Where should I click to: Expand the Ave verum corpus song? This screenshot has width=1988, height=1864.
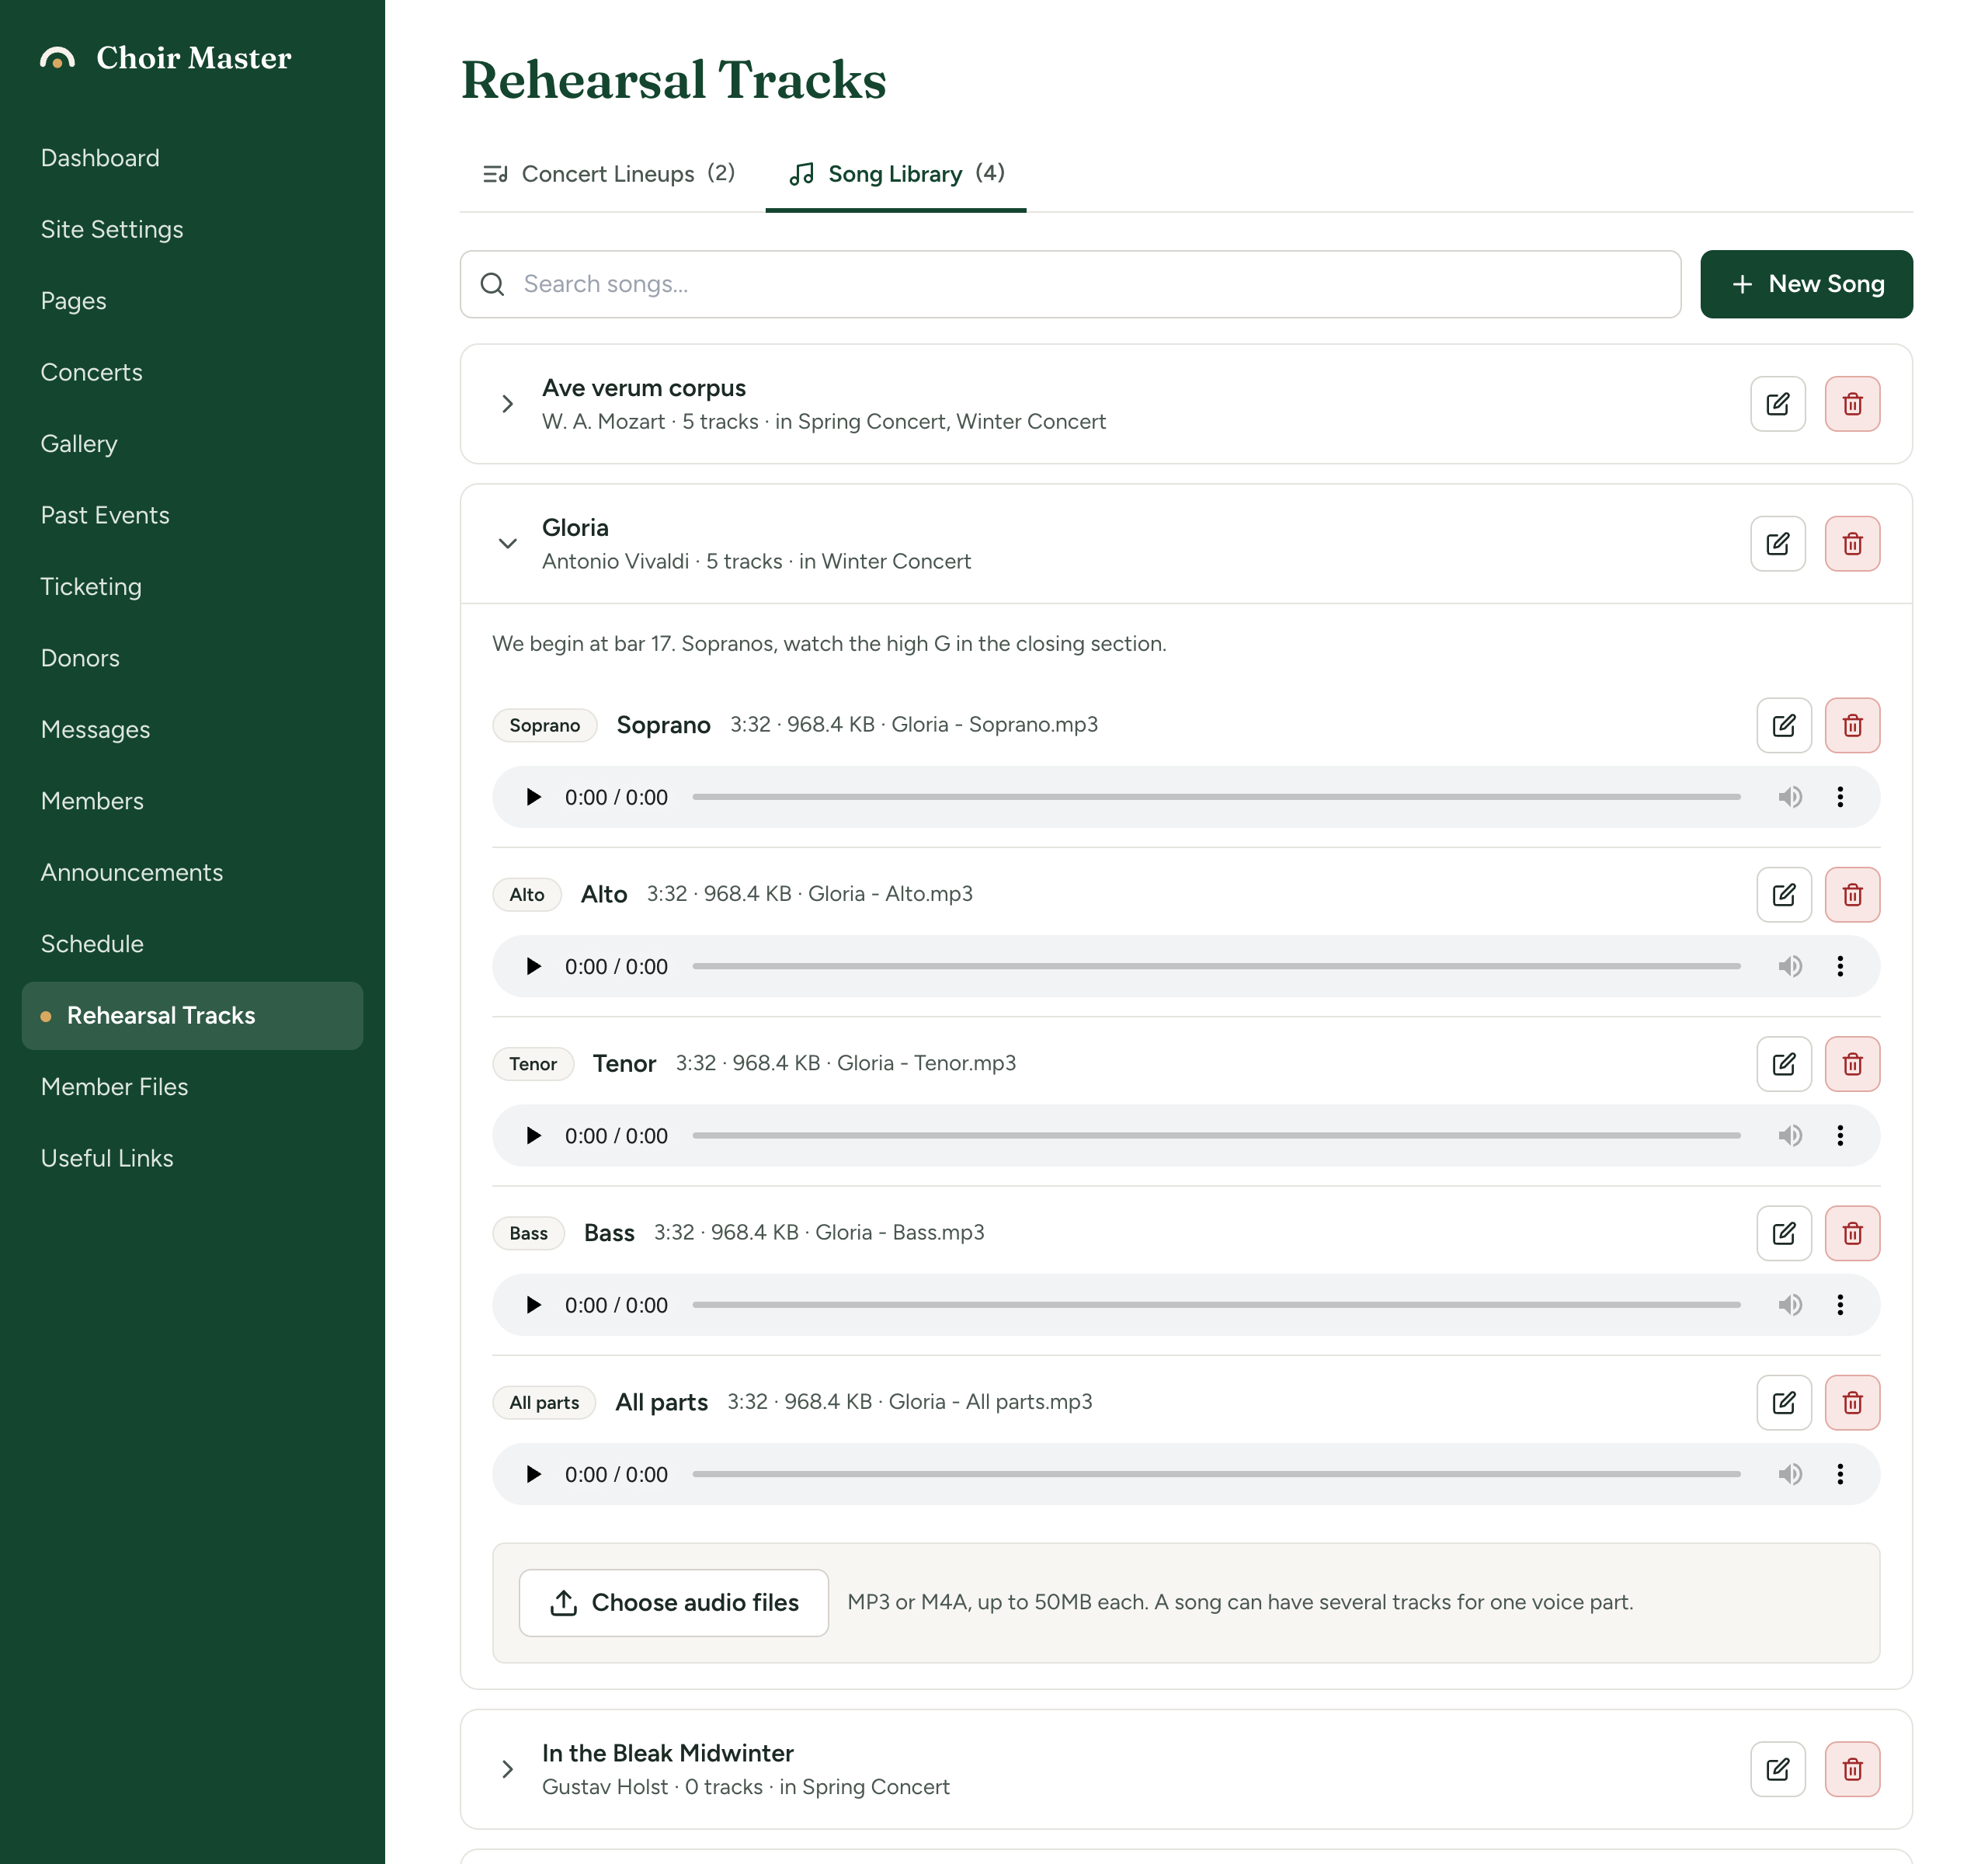point(507,404)
